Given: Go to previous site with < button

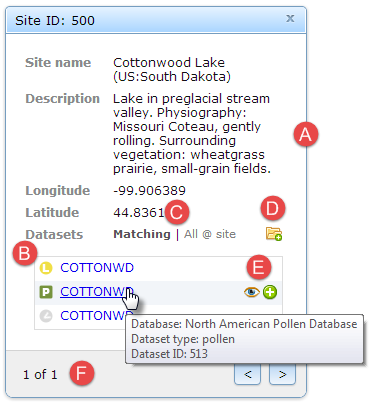Looking at the screenshot, I should tap(247, 374).
